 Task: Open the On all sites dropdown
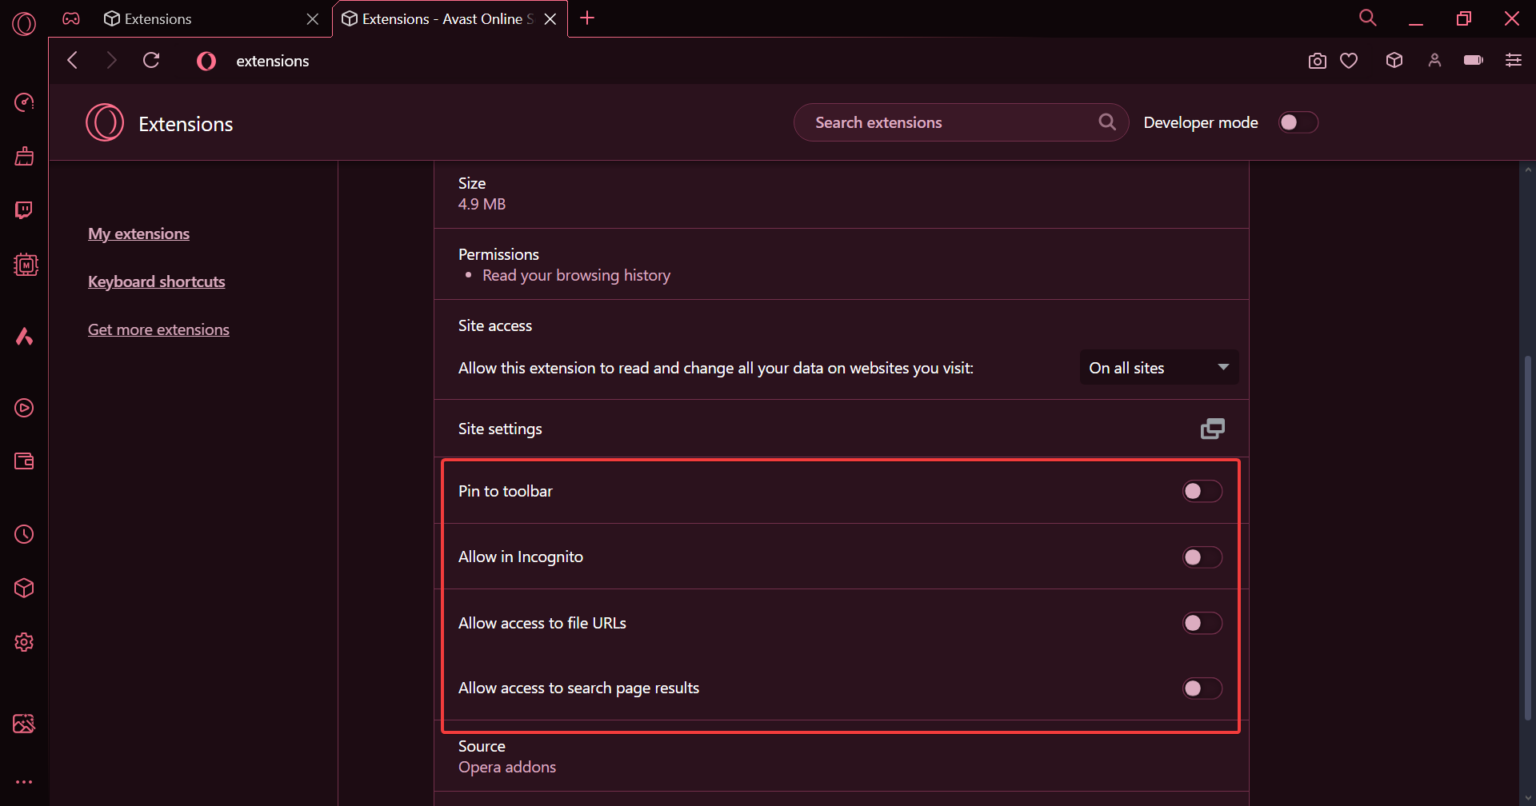click(1159, 367)
